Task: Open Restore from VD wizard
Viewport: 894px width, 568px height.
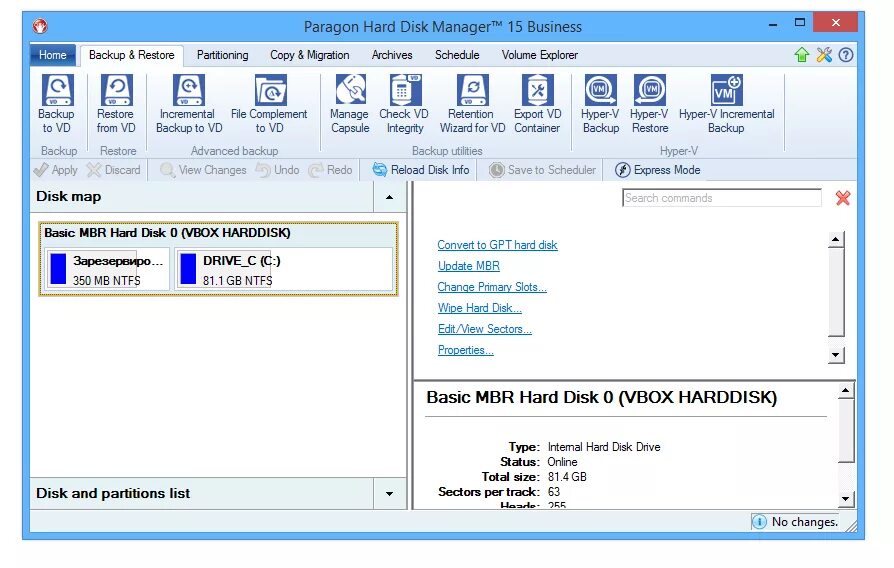Action: (x=116, y=104)
